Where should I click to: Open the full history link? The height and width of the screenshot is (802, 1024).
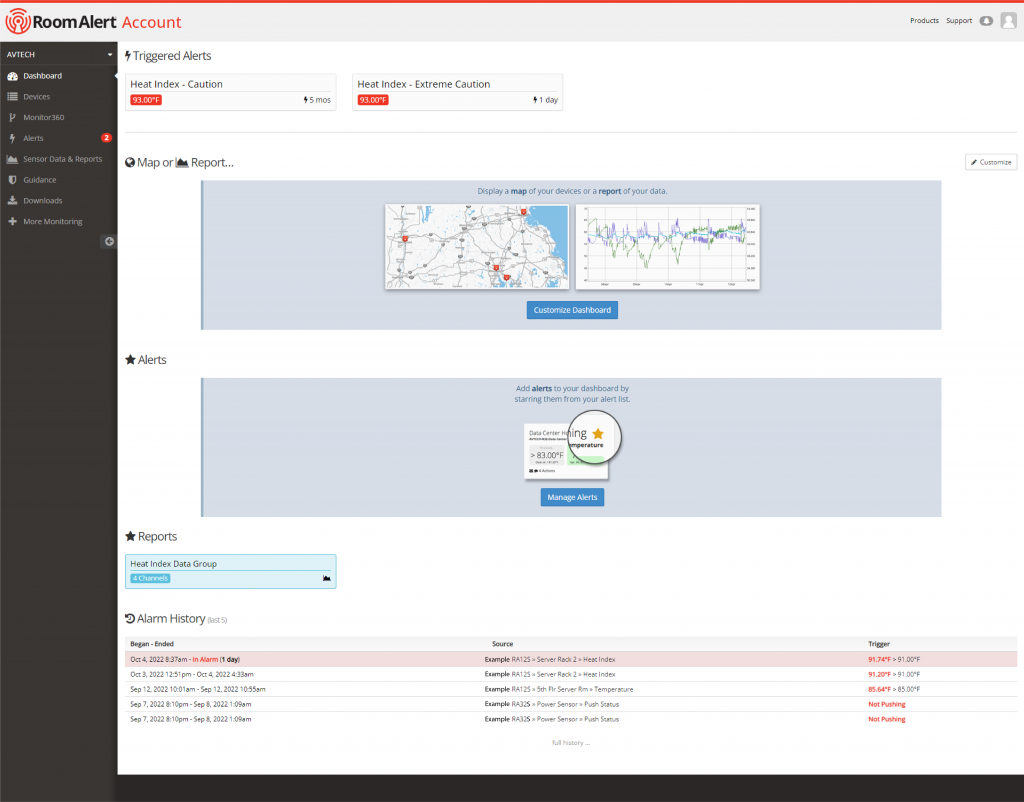point(570,743)
